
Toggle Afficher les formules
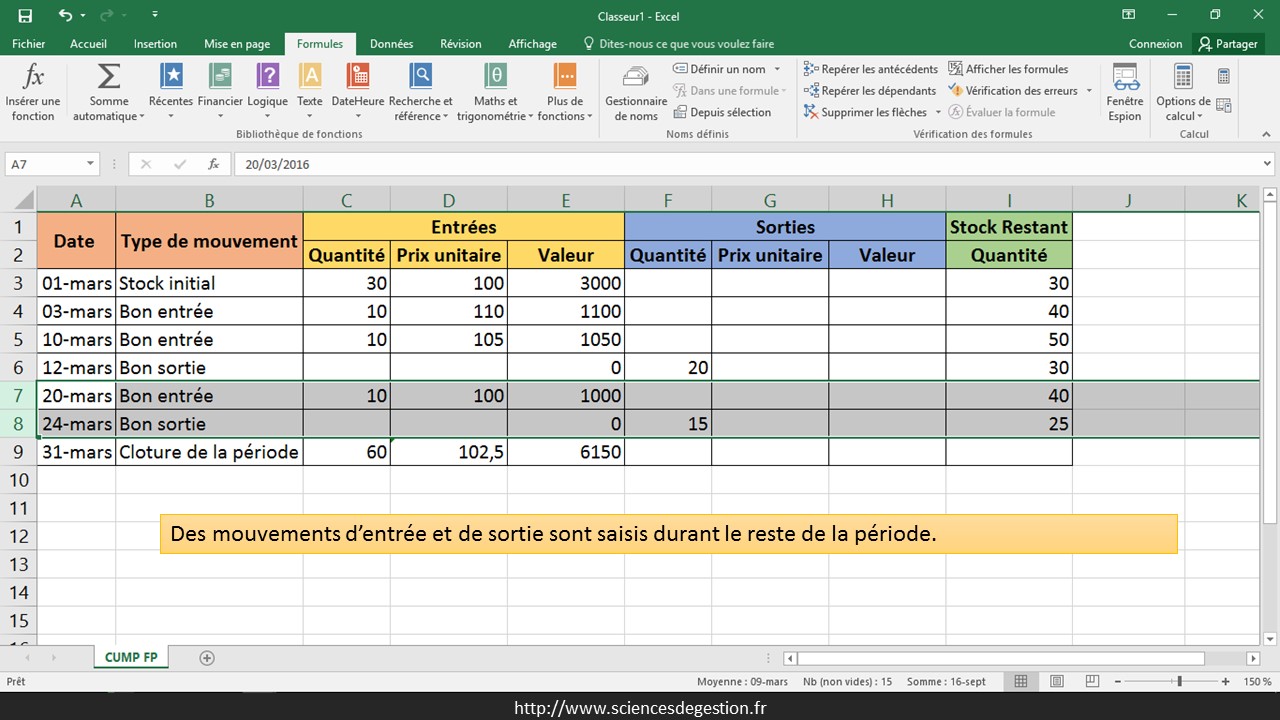coord(1008,69)
